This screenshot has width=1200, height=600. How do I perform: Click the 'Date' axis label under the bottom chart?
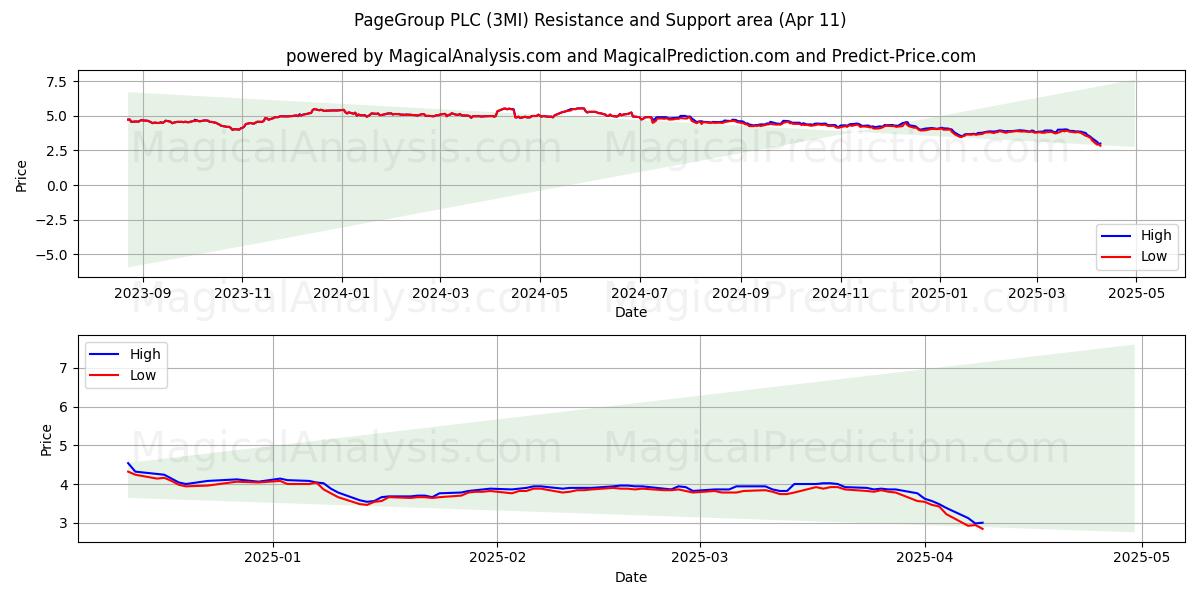tap(631, 577)
